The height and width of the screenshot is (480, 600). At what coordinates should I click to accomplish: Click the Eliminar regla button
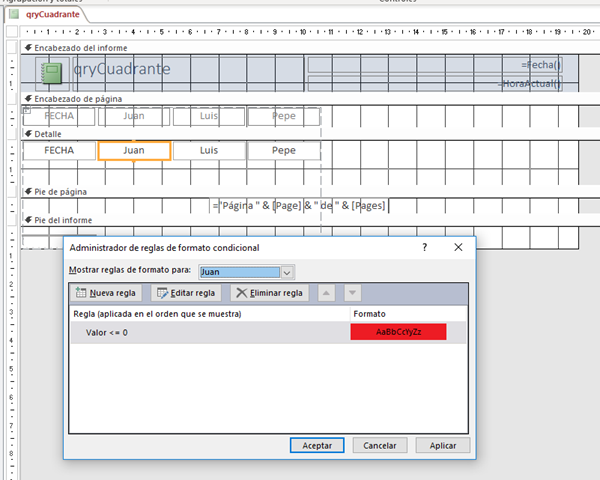(269, 293)
